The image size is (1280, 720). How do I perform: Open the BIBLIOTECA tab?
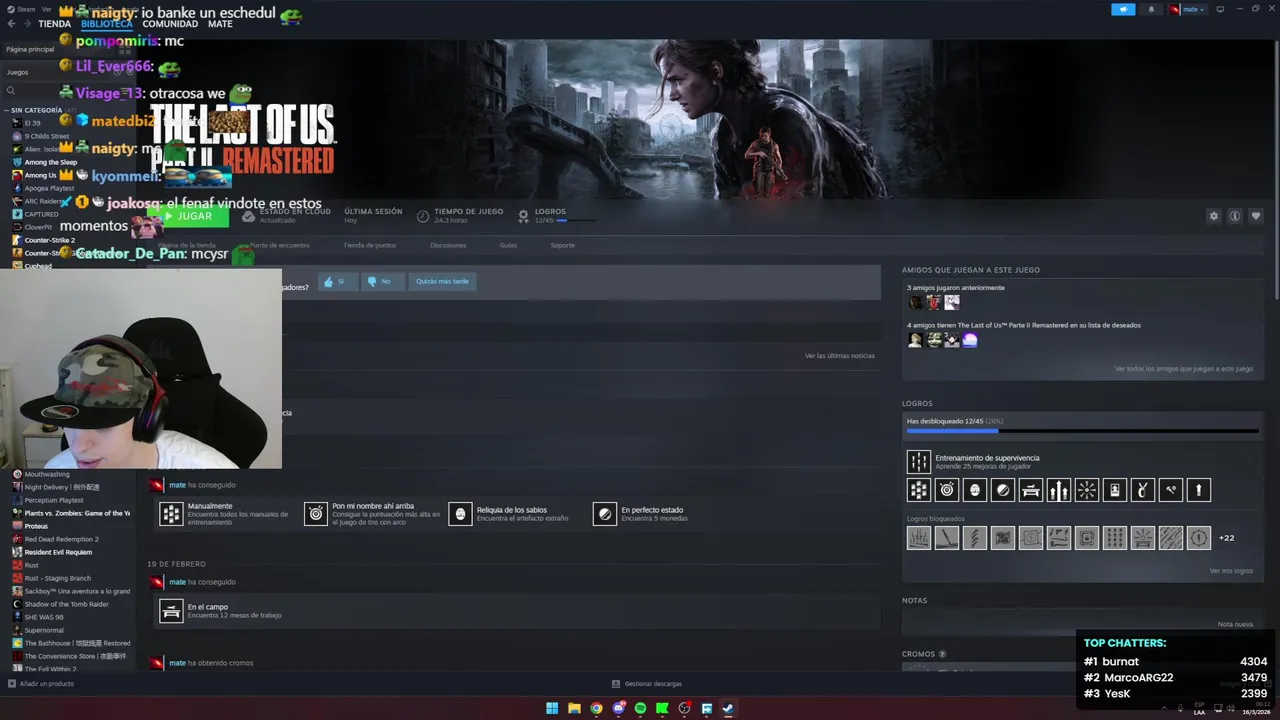(x=106, y=24)
